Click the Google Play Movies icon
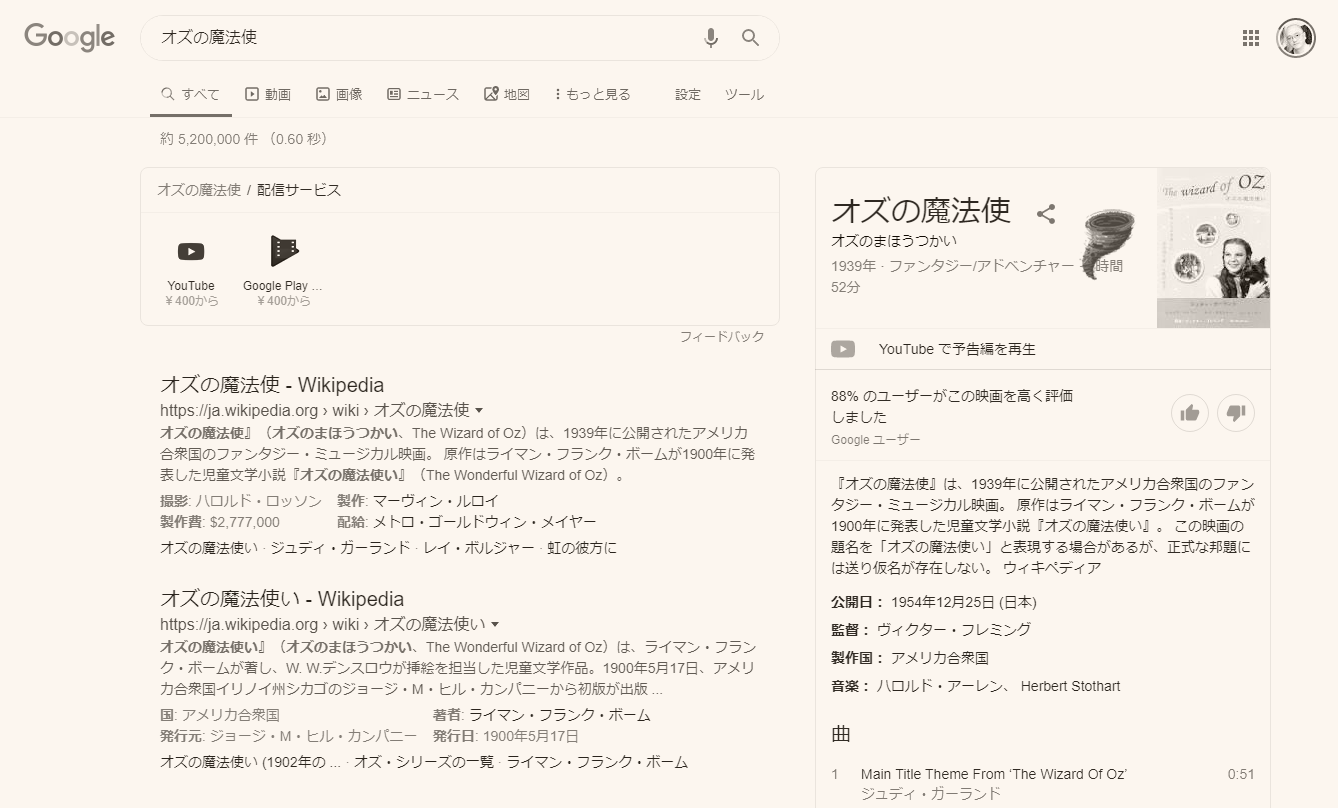 (284, 251)
